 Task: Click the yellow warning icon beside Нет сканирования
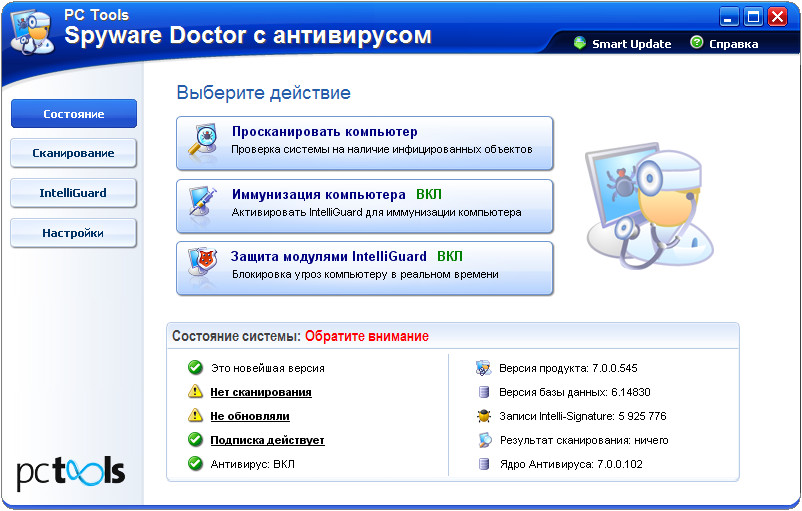click(195, 392)
